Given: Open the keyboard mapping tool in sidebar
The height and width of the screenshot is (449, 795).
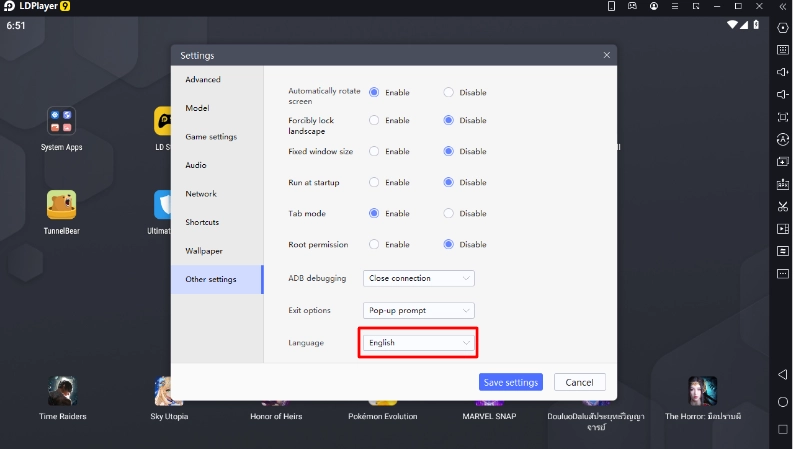Looking at the screenshot, I should (x=783, y=50).
